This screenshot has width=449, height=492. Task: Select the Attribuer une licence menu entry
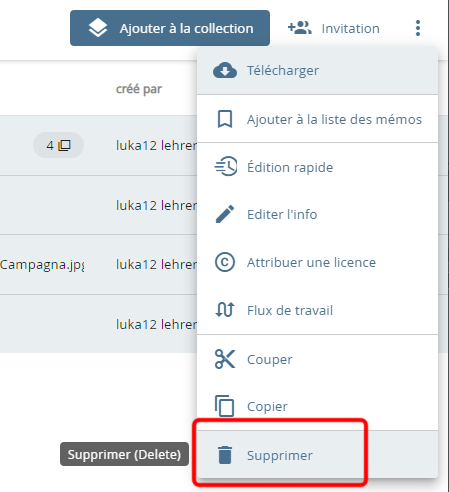(317, 262)
